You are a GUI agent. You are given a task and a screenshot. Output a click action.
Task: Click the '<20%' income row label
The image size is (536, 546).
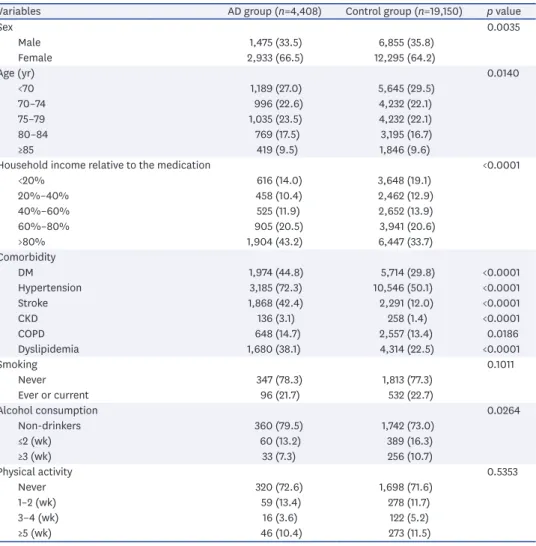pos(31,180)
